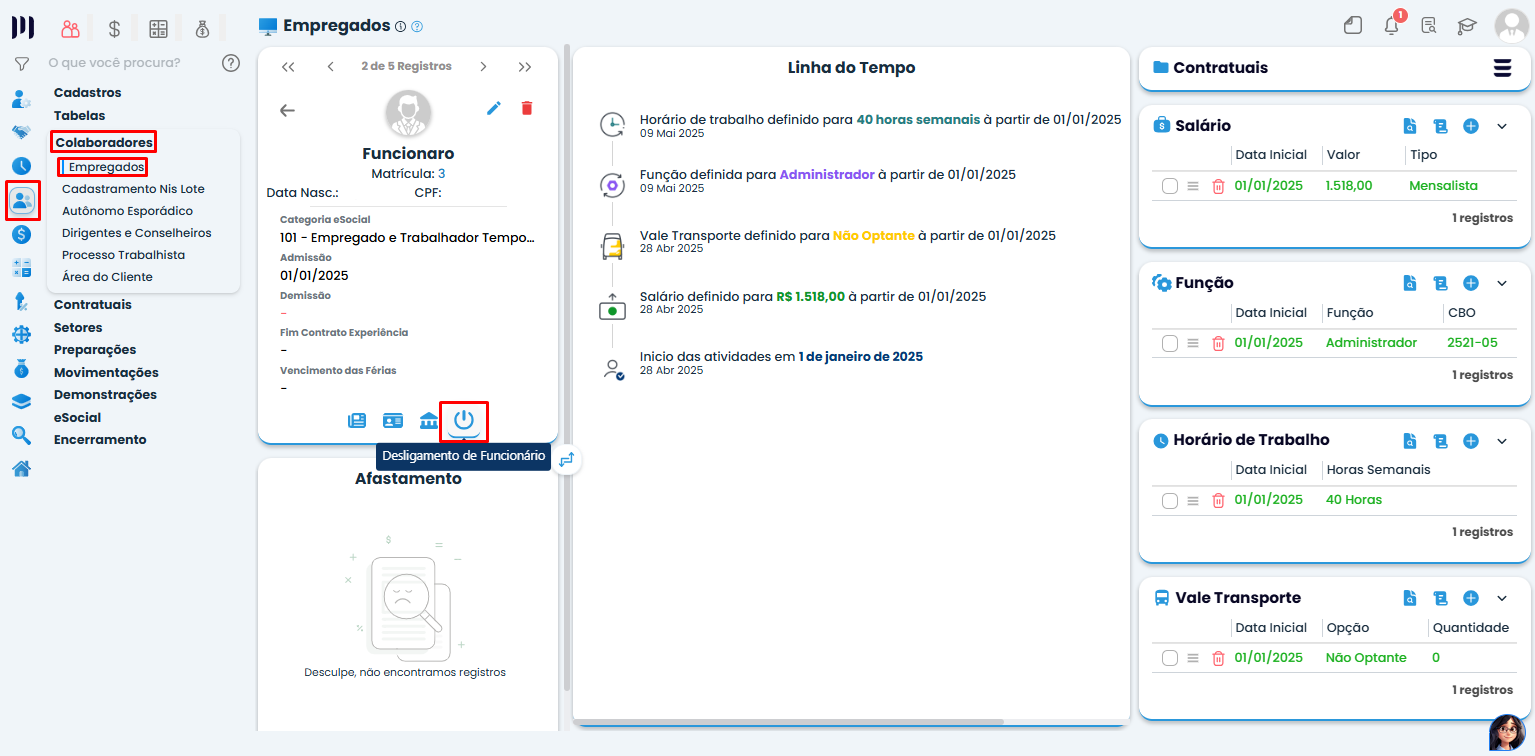The height and width of the screenshot is (756, 1535).
Task: Click in the 'O que você procura?' search field
Action: coord(130,63)
